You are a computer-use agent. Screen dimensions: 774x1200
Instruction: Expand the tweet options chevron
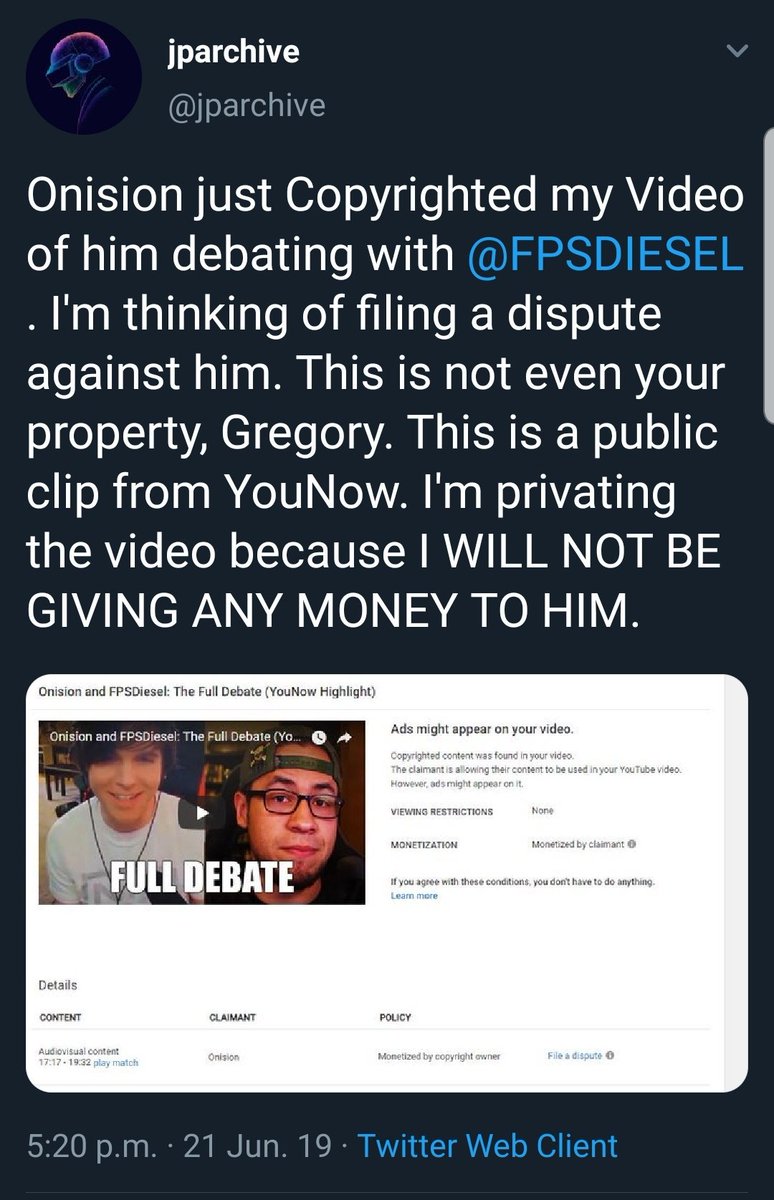coord(735,51)
